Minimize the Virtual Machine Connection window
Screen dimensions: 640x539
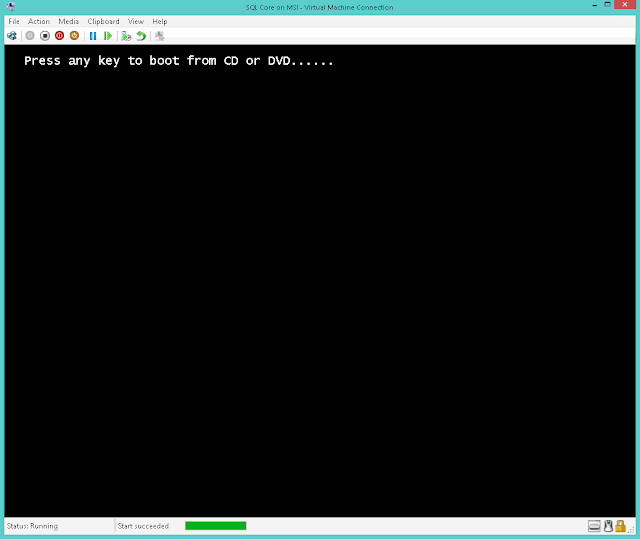[x=595, y=5]
